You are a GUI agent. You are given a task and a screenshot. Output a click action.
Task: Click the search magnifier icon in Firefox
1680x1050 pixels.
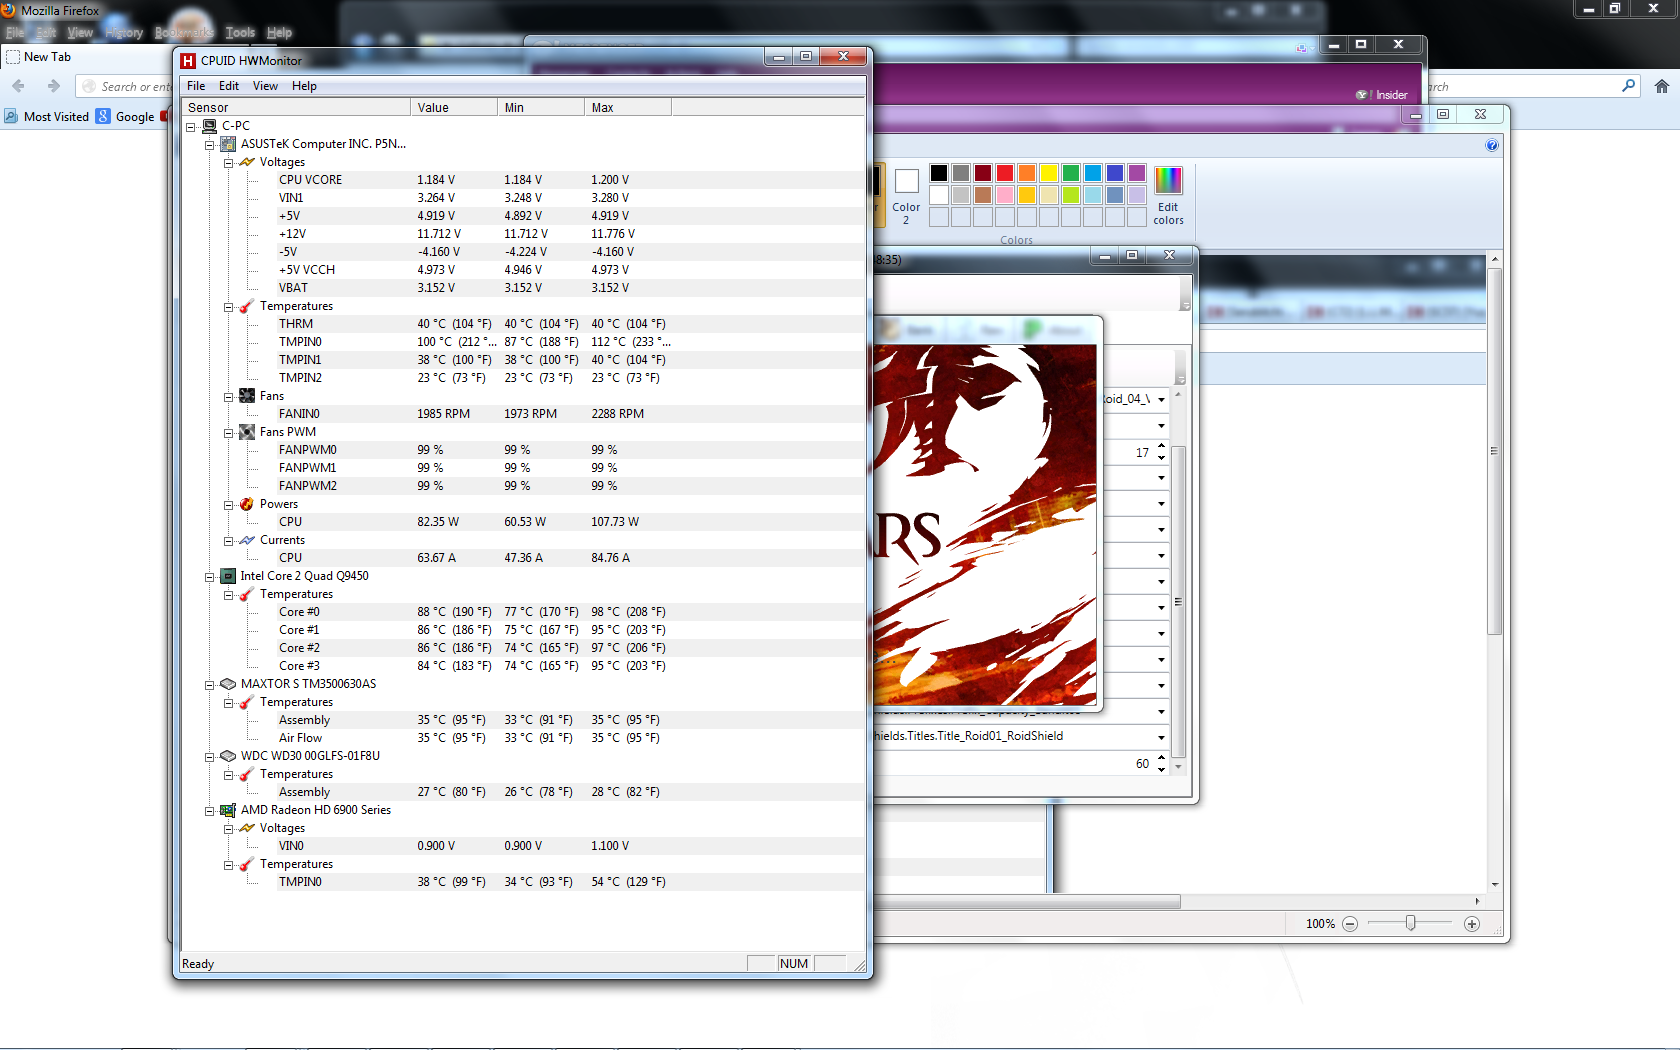1629,86
